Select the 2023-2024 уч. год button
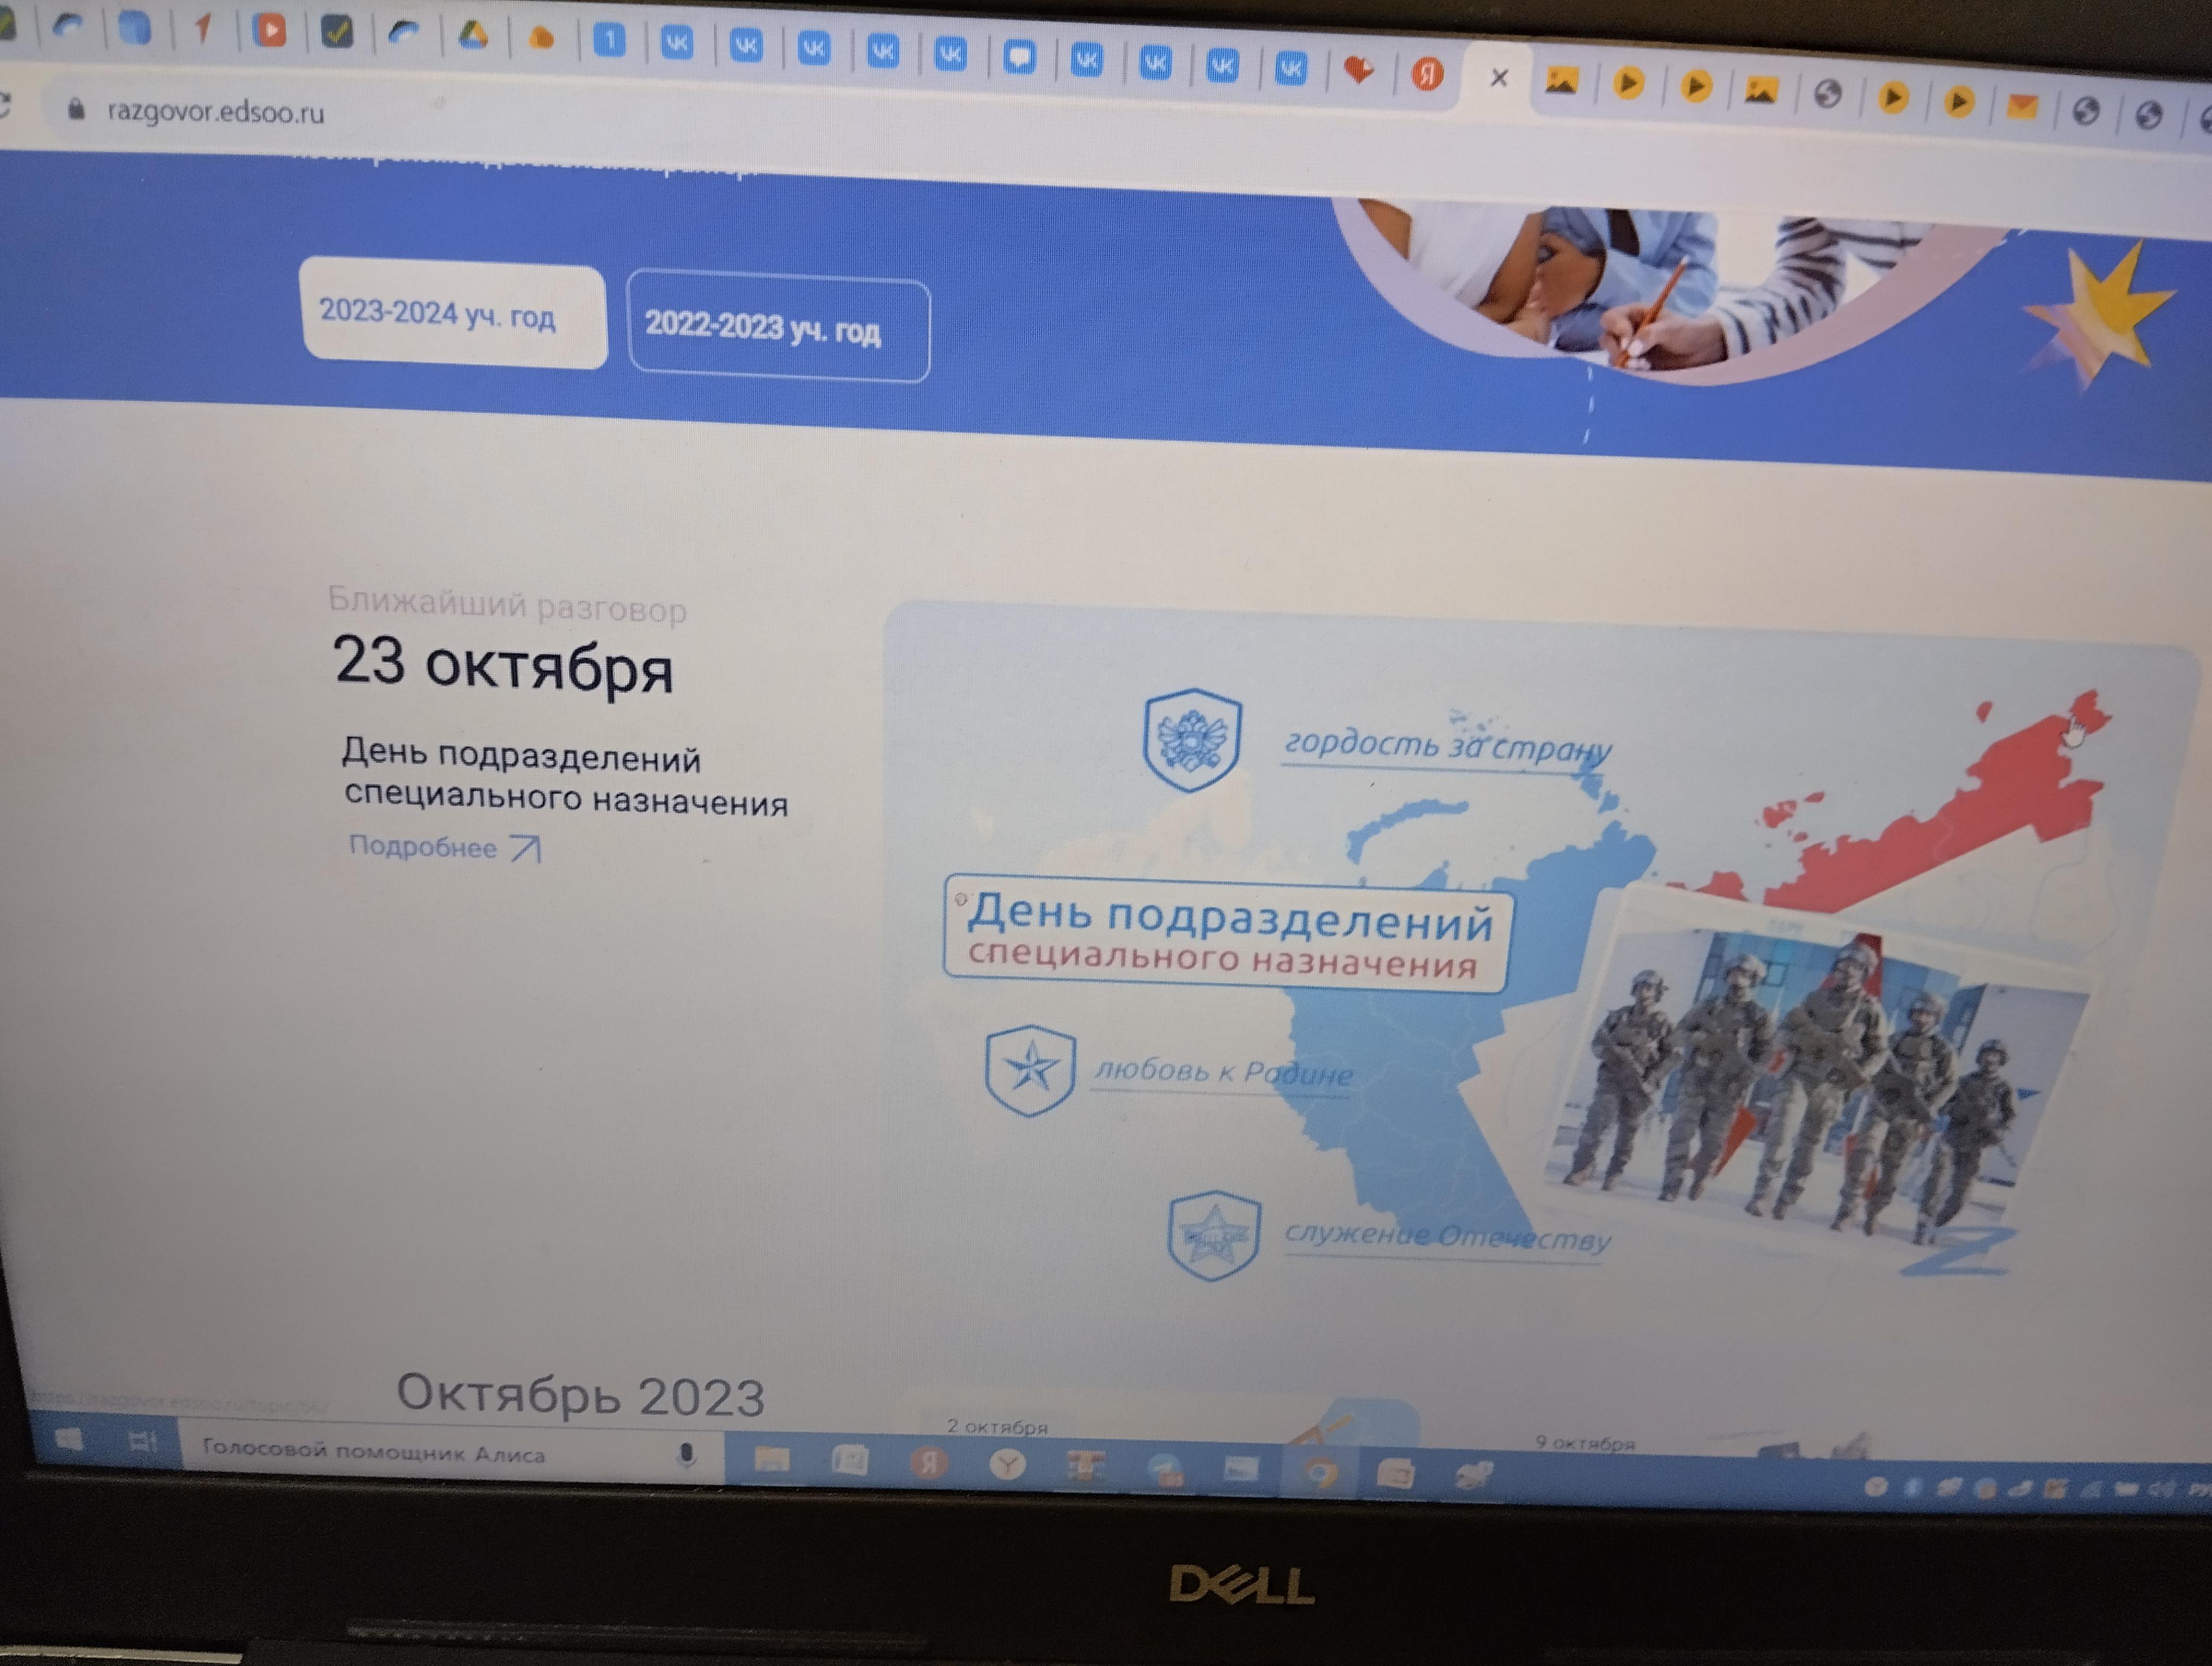 tap(453, 314)
